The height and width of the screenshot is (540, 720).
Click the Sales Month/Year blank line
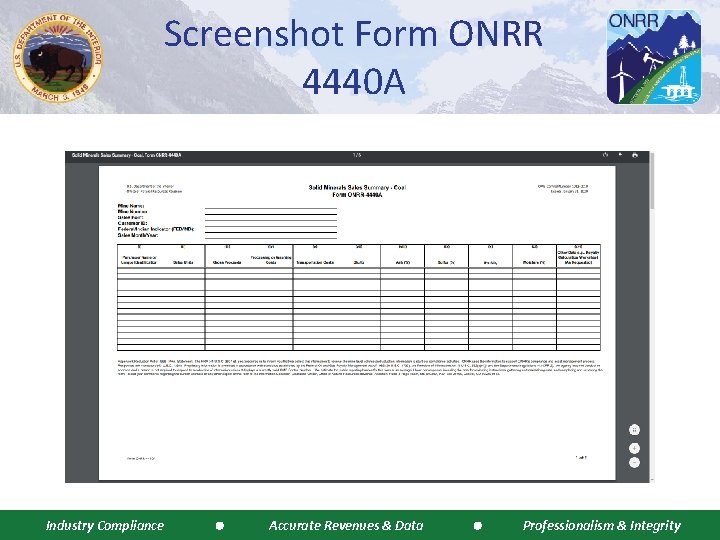point(270,238)
